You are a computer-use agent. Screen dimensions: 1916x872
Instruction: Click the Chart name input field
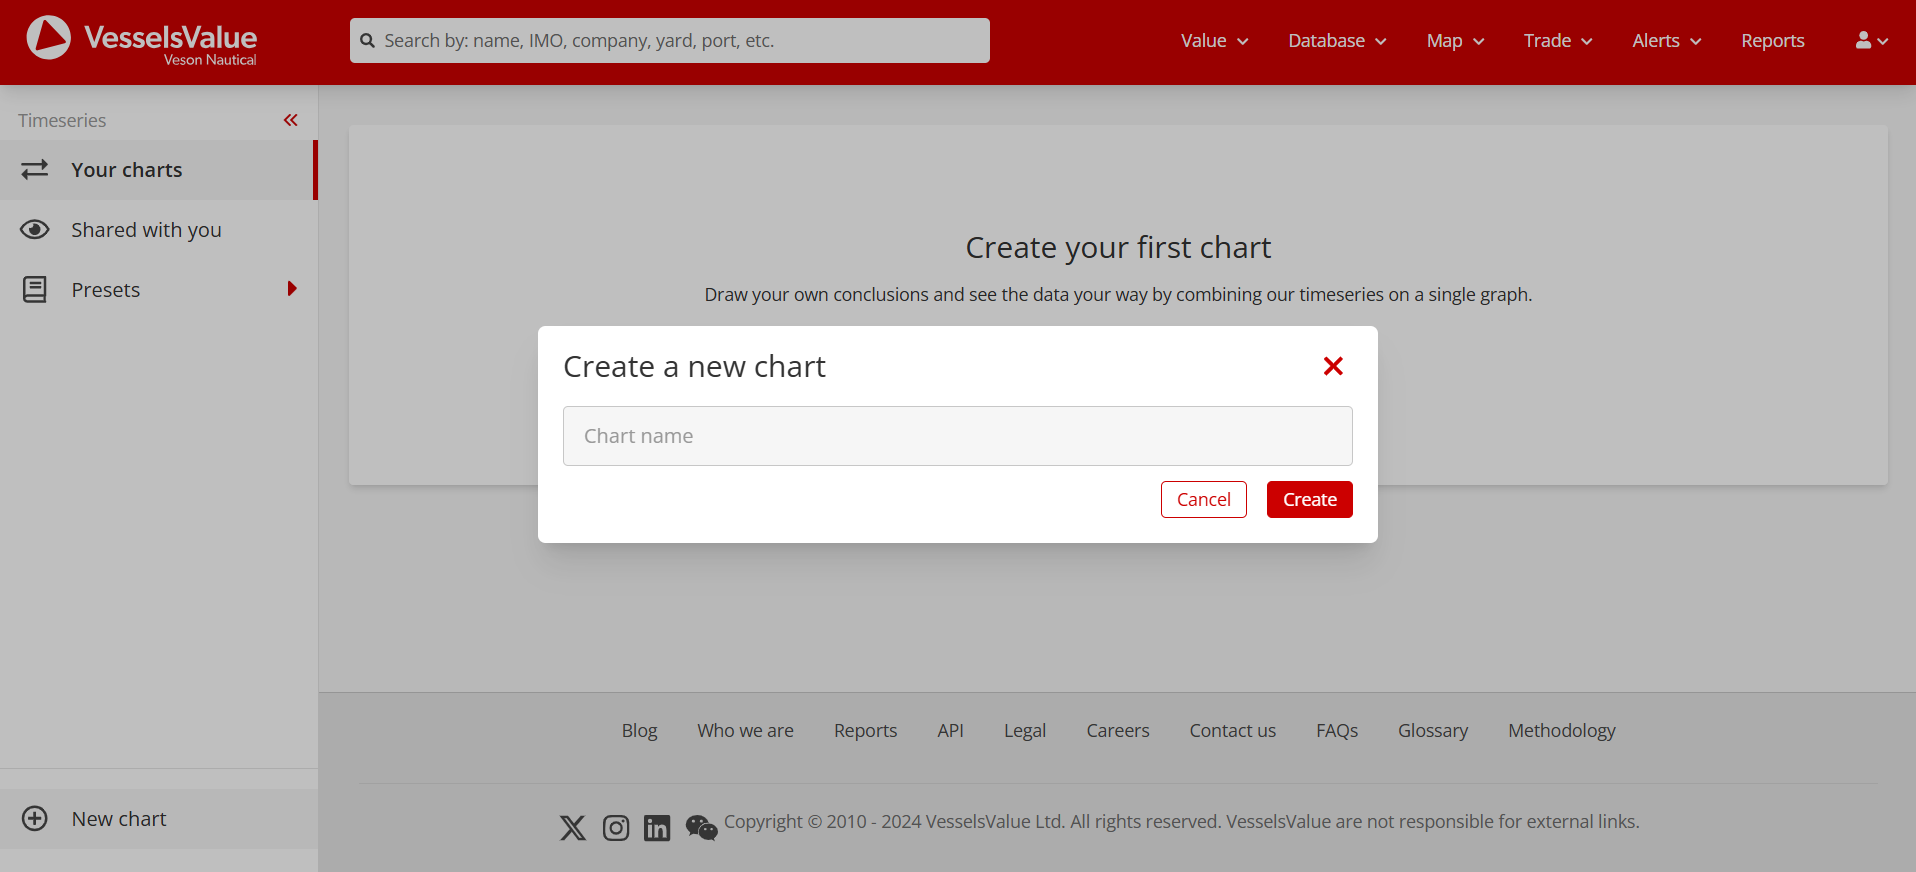pos(957,436)
